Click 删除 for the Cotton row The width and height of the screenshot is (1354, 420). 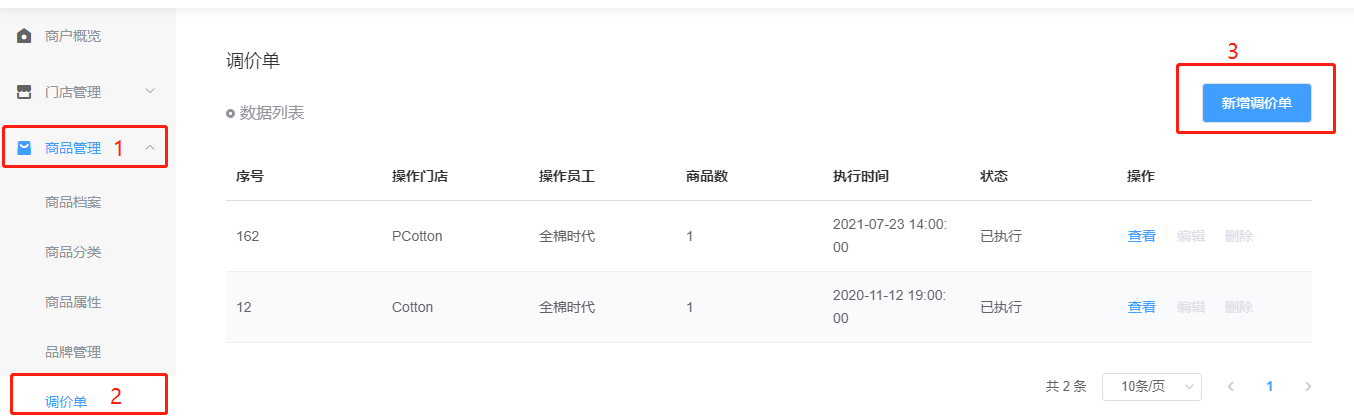click(x=1238, y=307)
